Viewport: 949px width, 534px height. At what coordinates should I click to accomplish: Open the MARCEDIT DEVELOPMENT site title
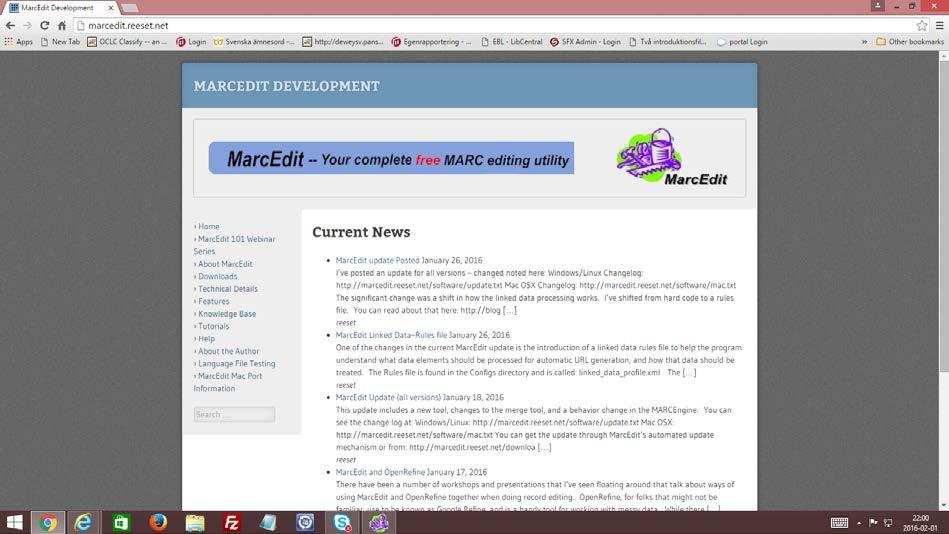pos(286,86)
